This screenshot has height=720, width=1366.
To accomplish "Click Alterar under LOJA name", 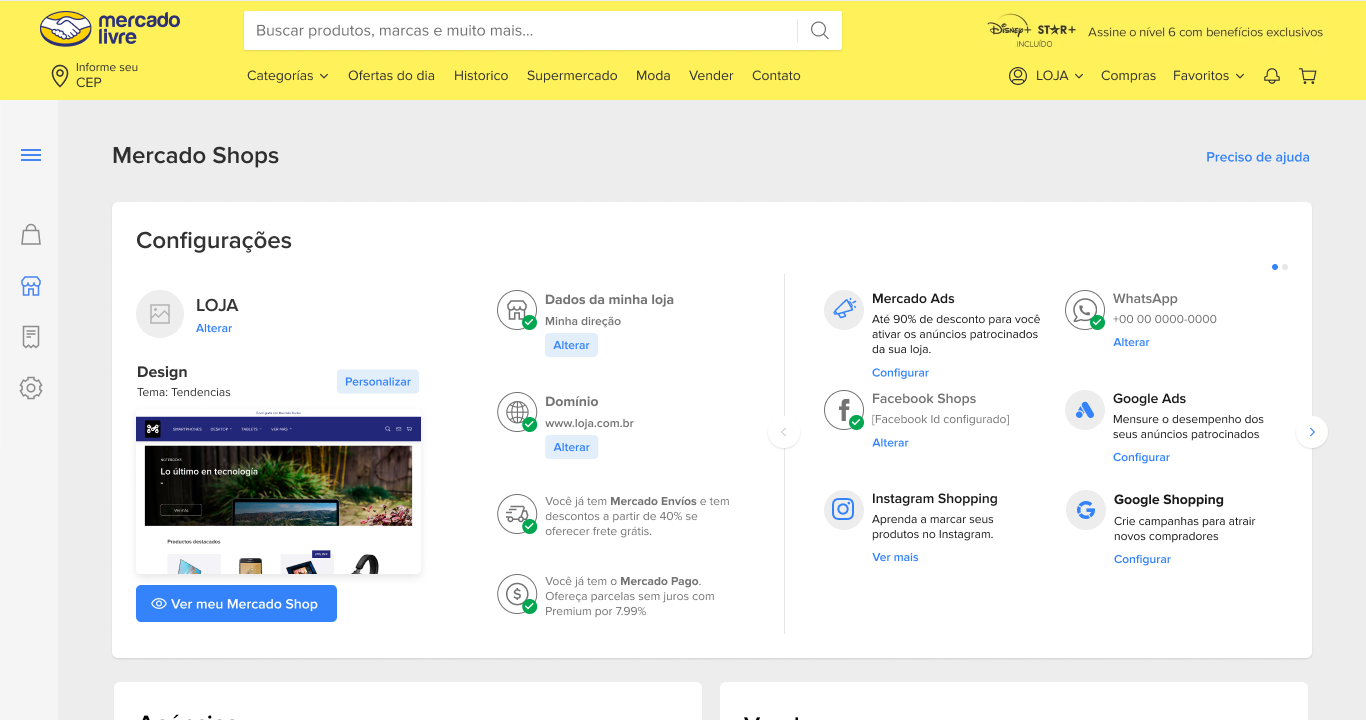I will pos(214,328).
